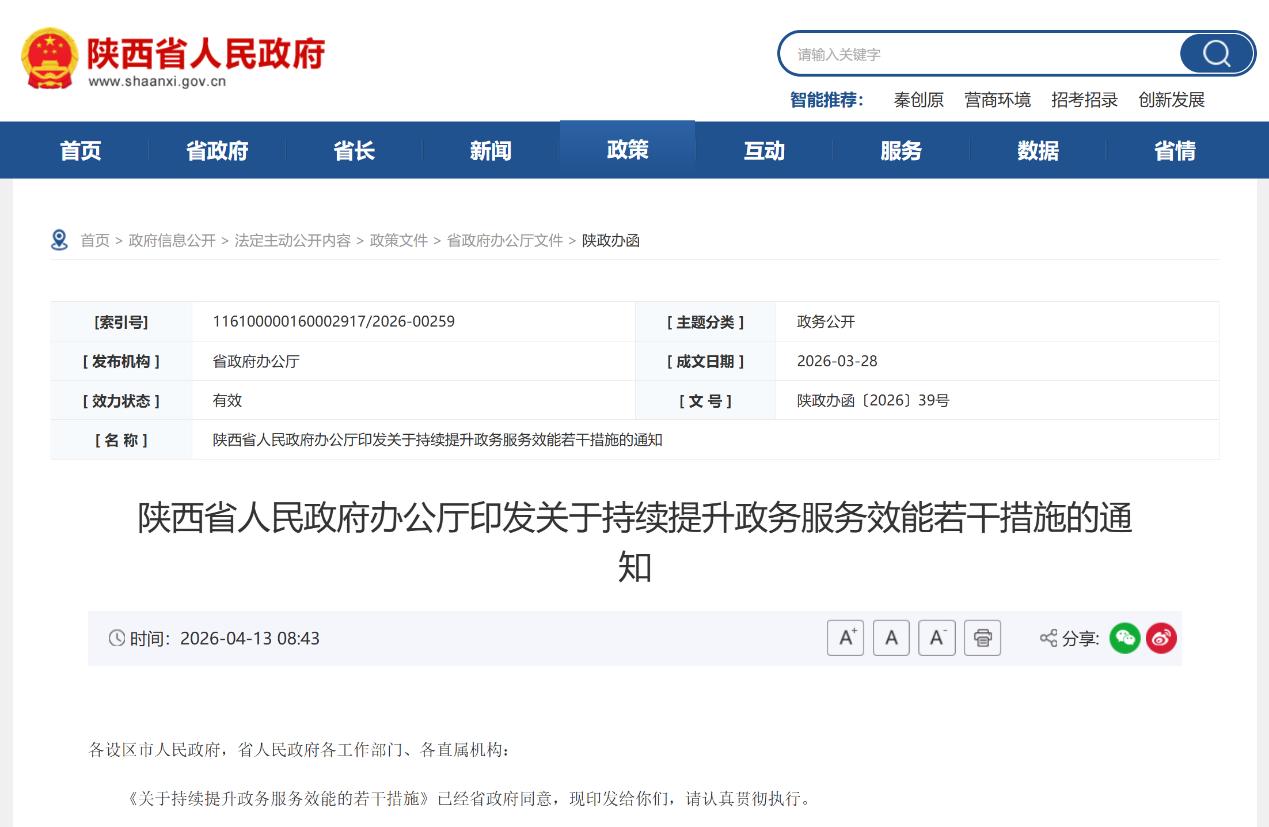The image size is (1269, 827).
Task: Click the [成文日期] field label
Action: [705, 361]
